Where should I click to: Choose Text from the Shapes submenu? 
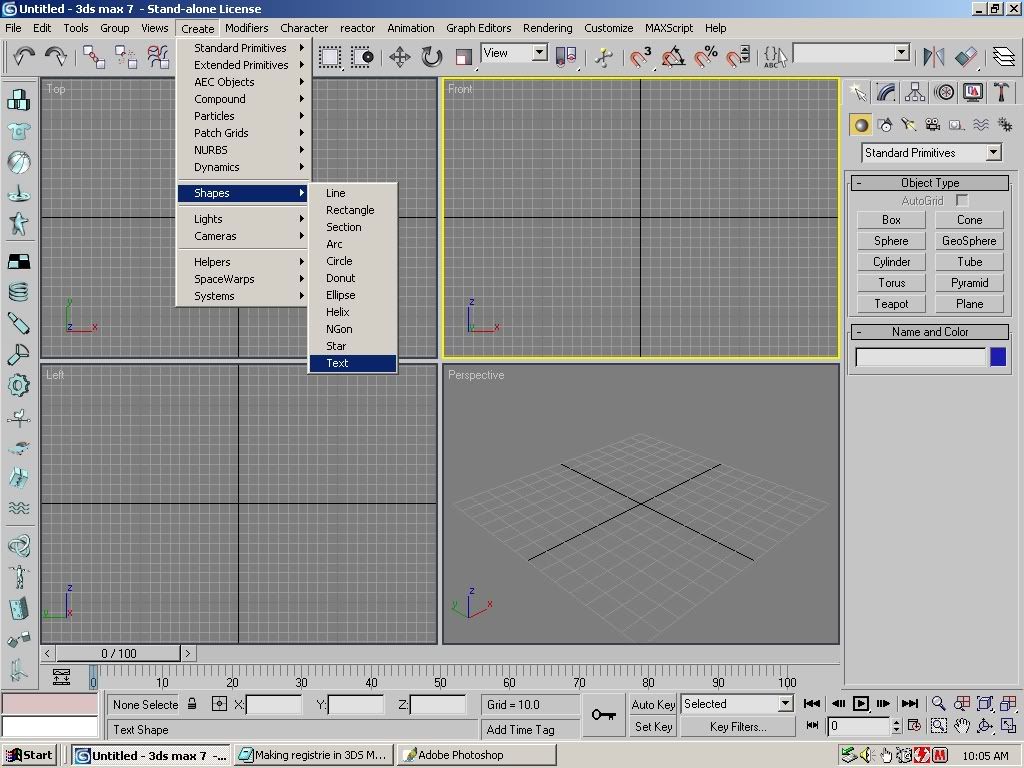click(x=353, y=363)
